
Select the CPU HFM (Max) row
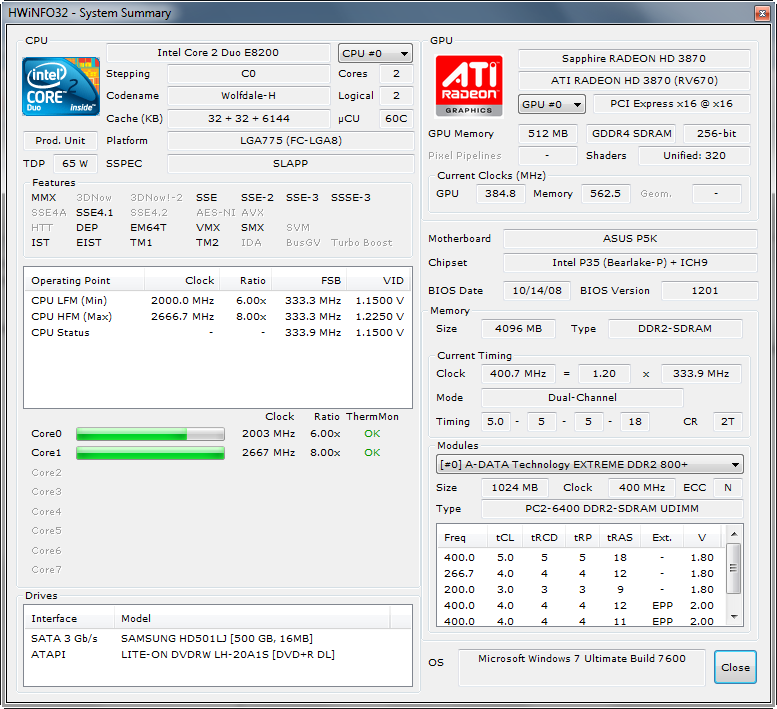point(218,316)
